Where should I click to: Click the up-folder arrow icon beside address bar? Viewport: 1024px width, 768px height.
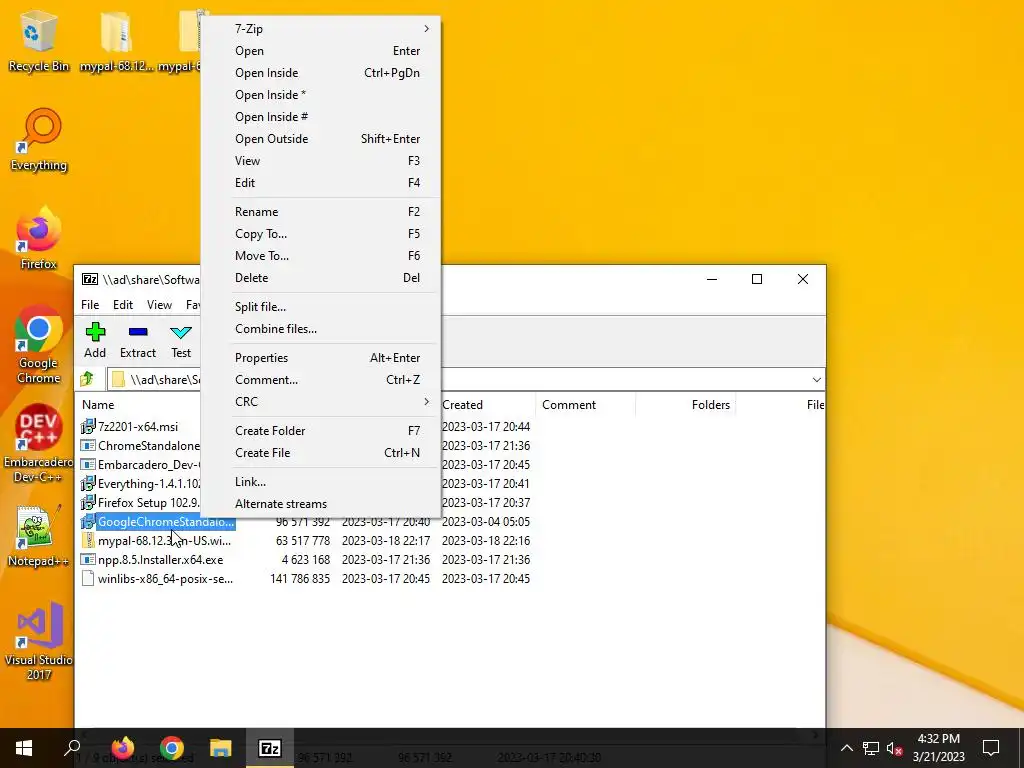click(87, 379)
